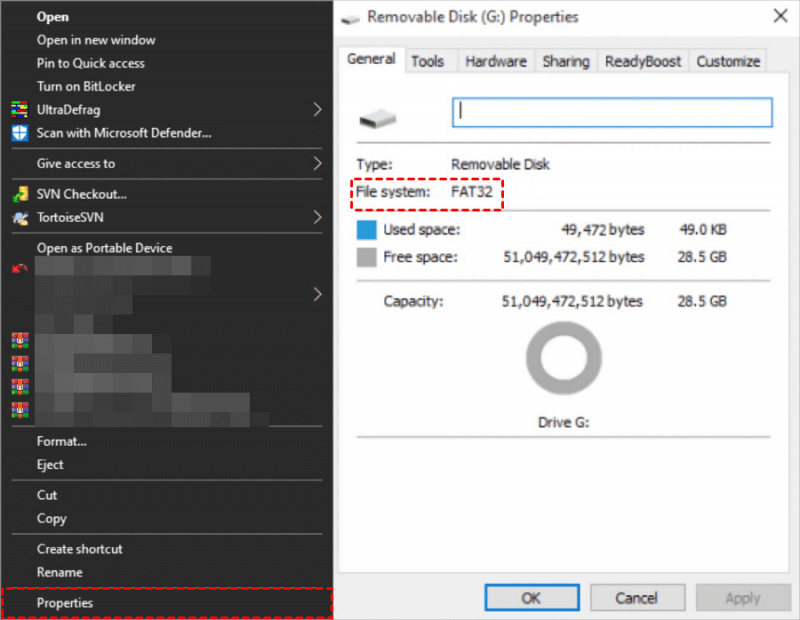Click the UltraDefrag icon in context menu
The height and width of the screenshot is (620, 800).
19,109
